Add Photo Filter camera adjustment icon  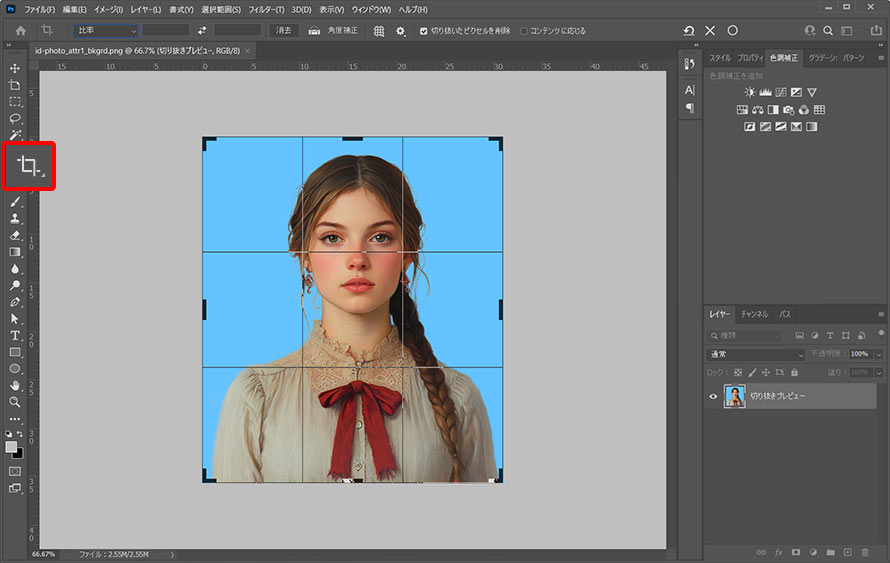[x=788, y=110]
